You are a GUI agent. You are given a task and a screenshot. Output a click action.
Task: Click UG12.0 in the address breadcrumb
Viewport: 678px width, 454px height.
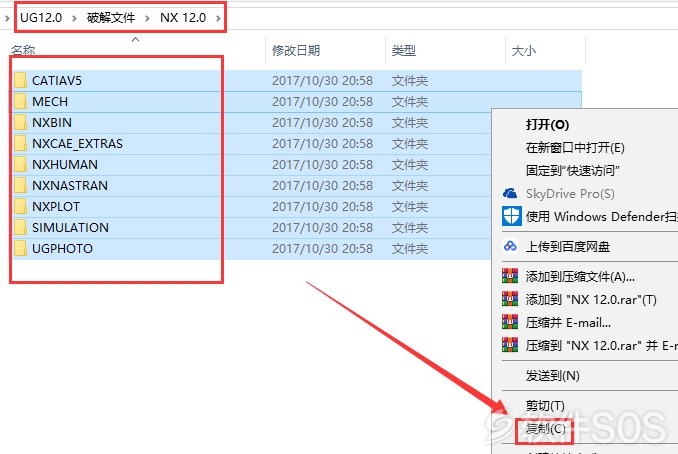coord(41,18)
